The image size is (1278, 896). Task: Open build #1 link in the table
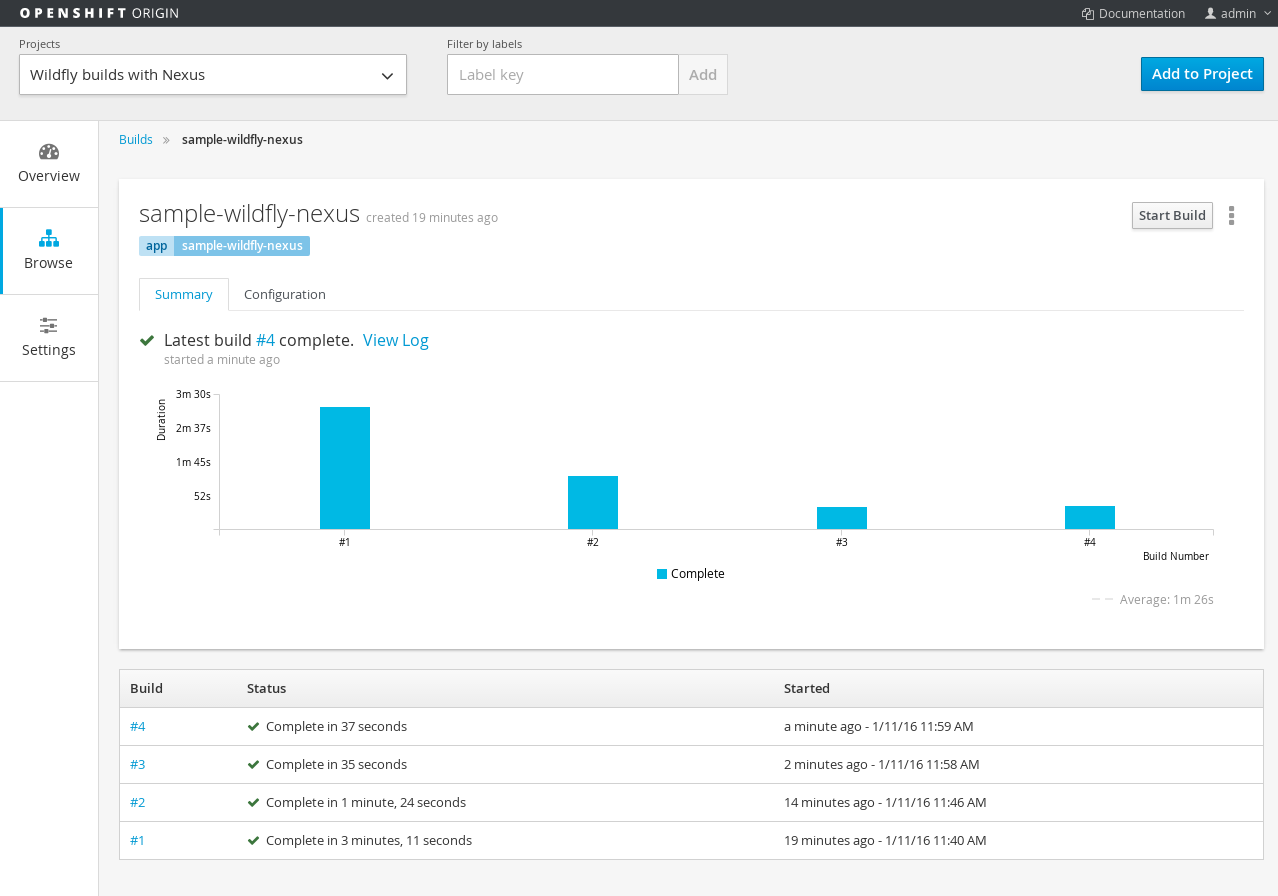[x=138, y=841]
